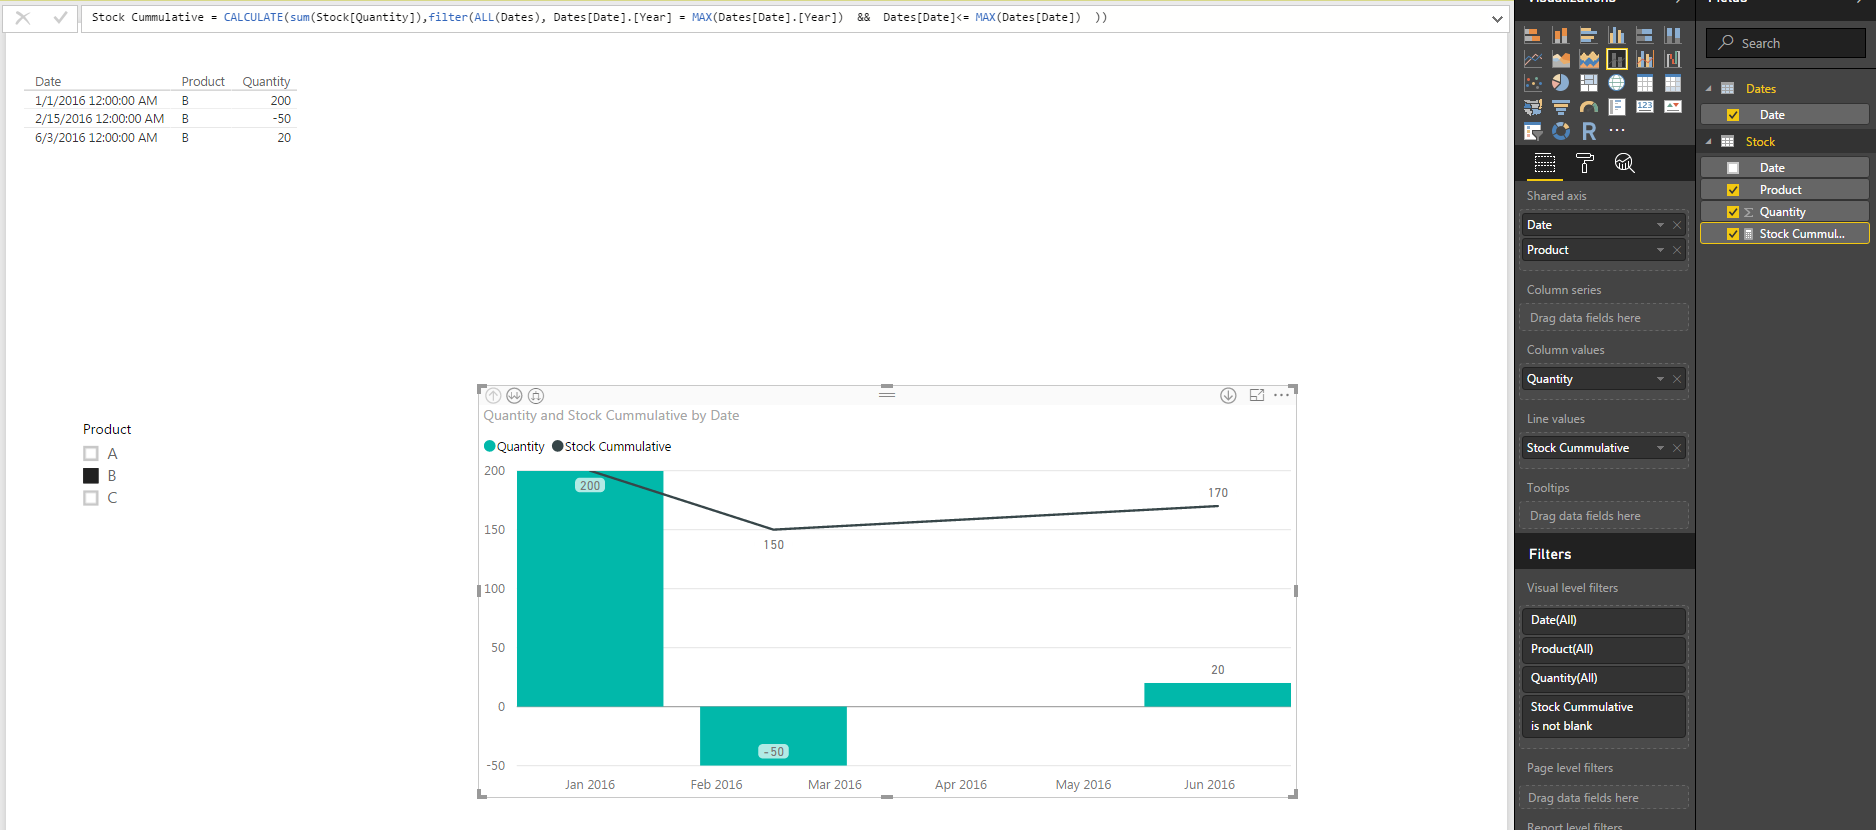The image size is (1876, 830).
Task: Open the Quantity column values dropdown
Action: [1660, 379]
